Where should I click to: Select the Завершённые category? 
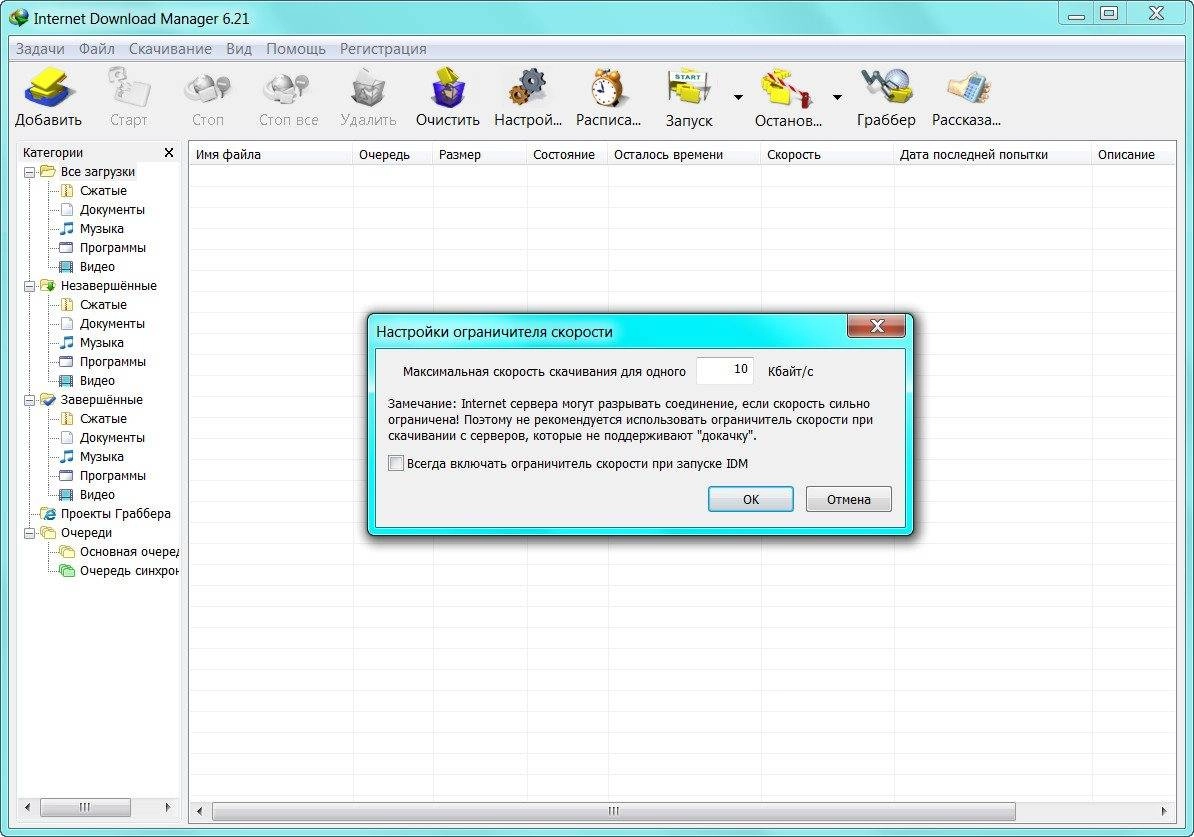pyautogui.click(x=101, y=400)
